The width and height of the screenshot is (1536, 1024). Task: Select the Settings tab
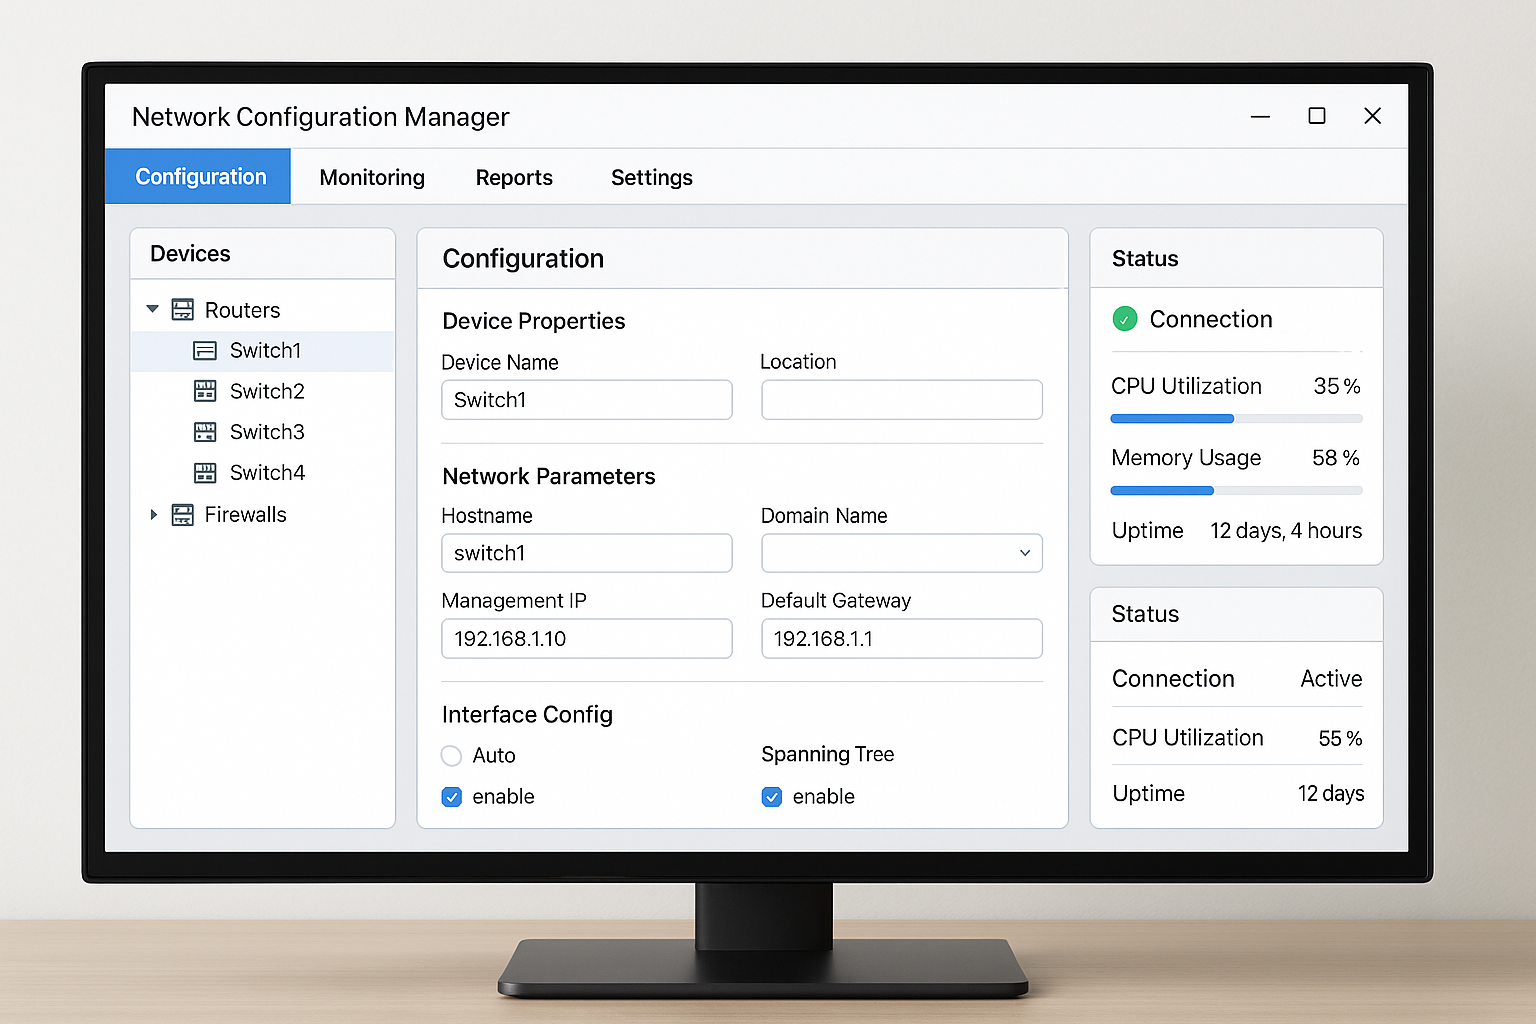651,177
